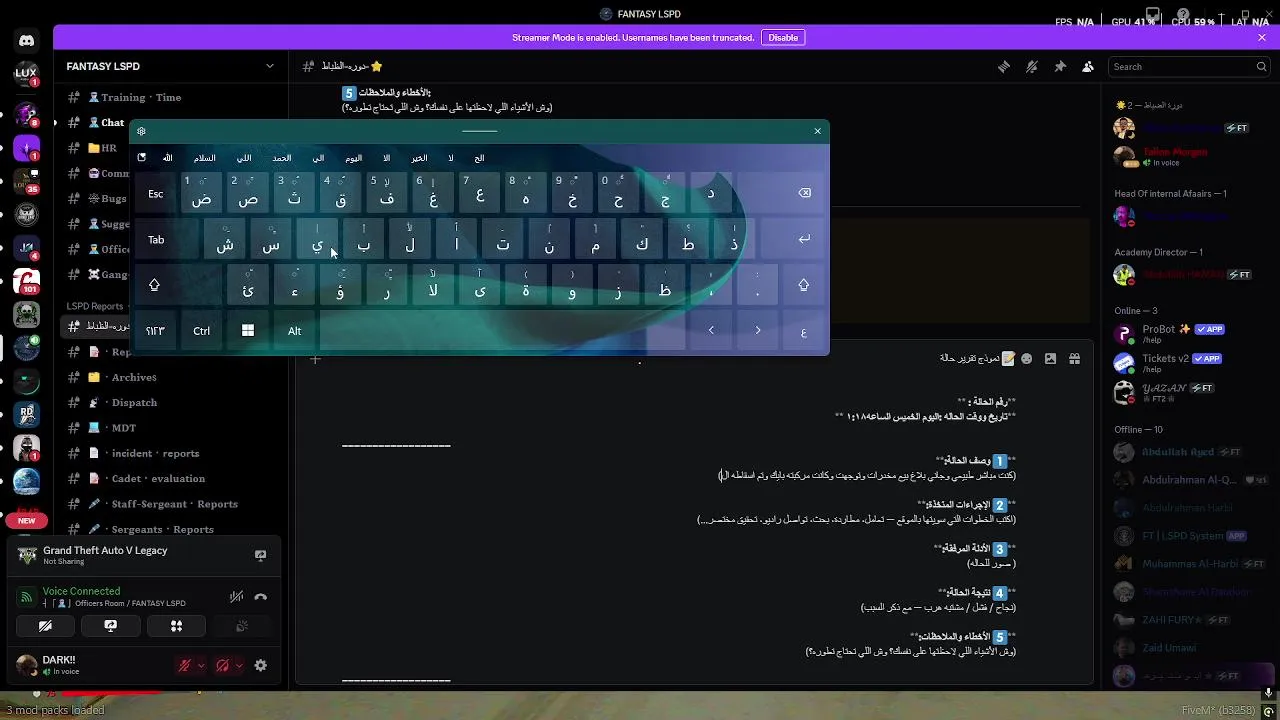
Task: Select the 'السلام' text suggestion
Action: click(x=205, y=158)
